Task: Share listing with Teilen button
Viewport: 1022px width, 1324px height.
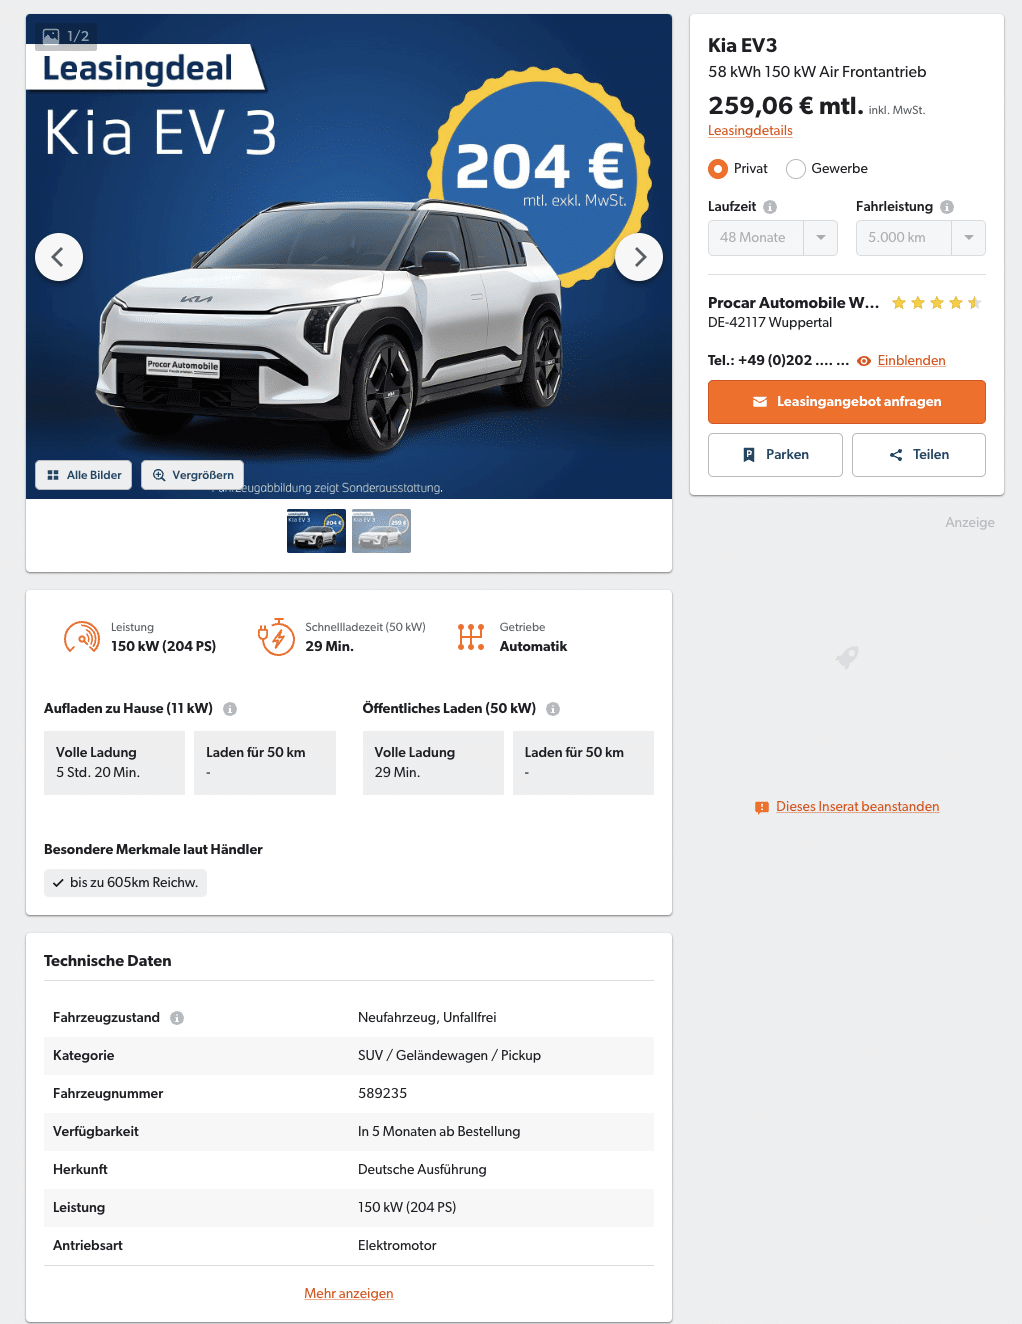Action: point(919,455)
